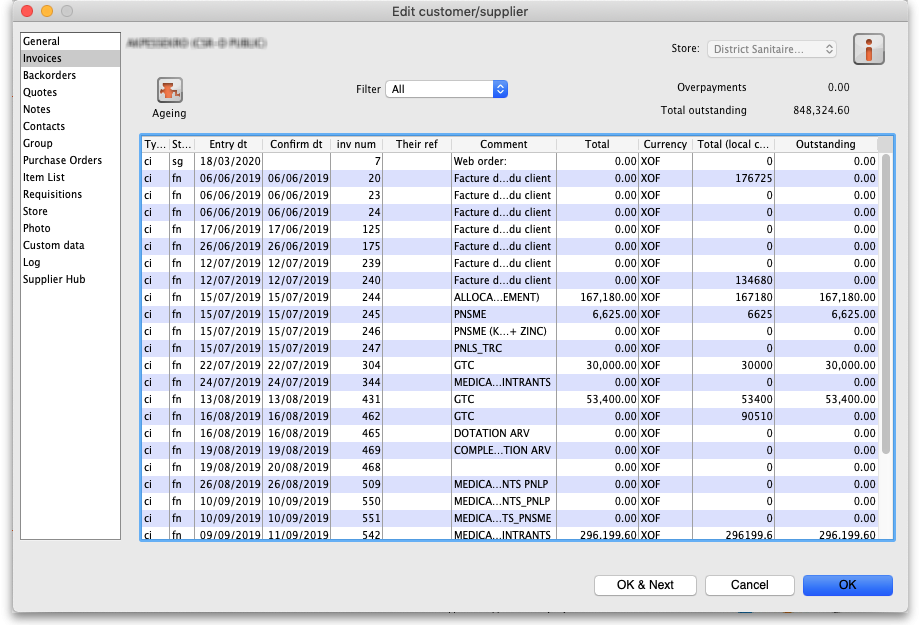Image resolution: width=920 pixels, height=625 pixels.
Task: Click the orange info icon button
Action: coord(870,49)
